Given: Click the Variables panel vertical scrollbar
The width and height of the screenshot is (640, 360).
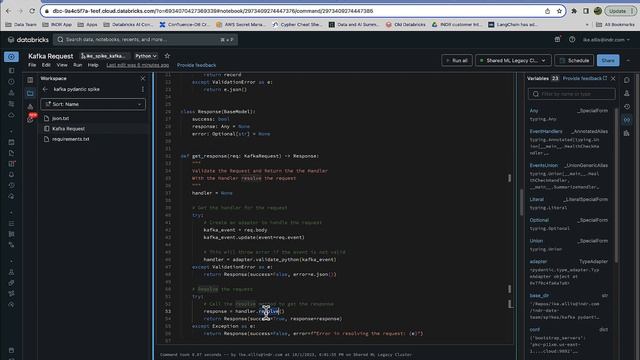Looking at the screenshot, I should click(616, 186).
